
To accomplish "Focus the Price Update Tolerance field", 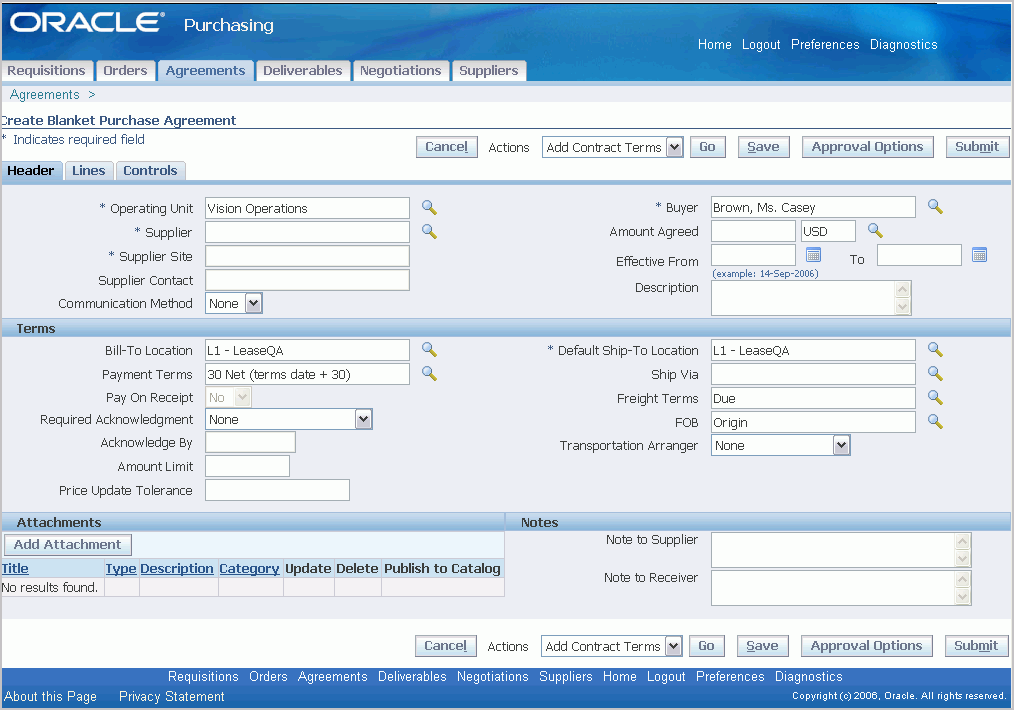I will (x=277, y=490).
